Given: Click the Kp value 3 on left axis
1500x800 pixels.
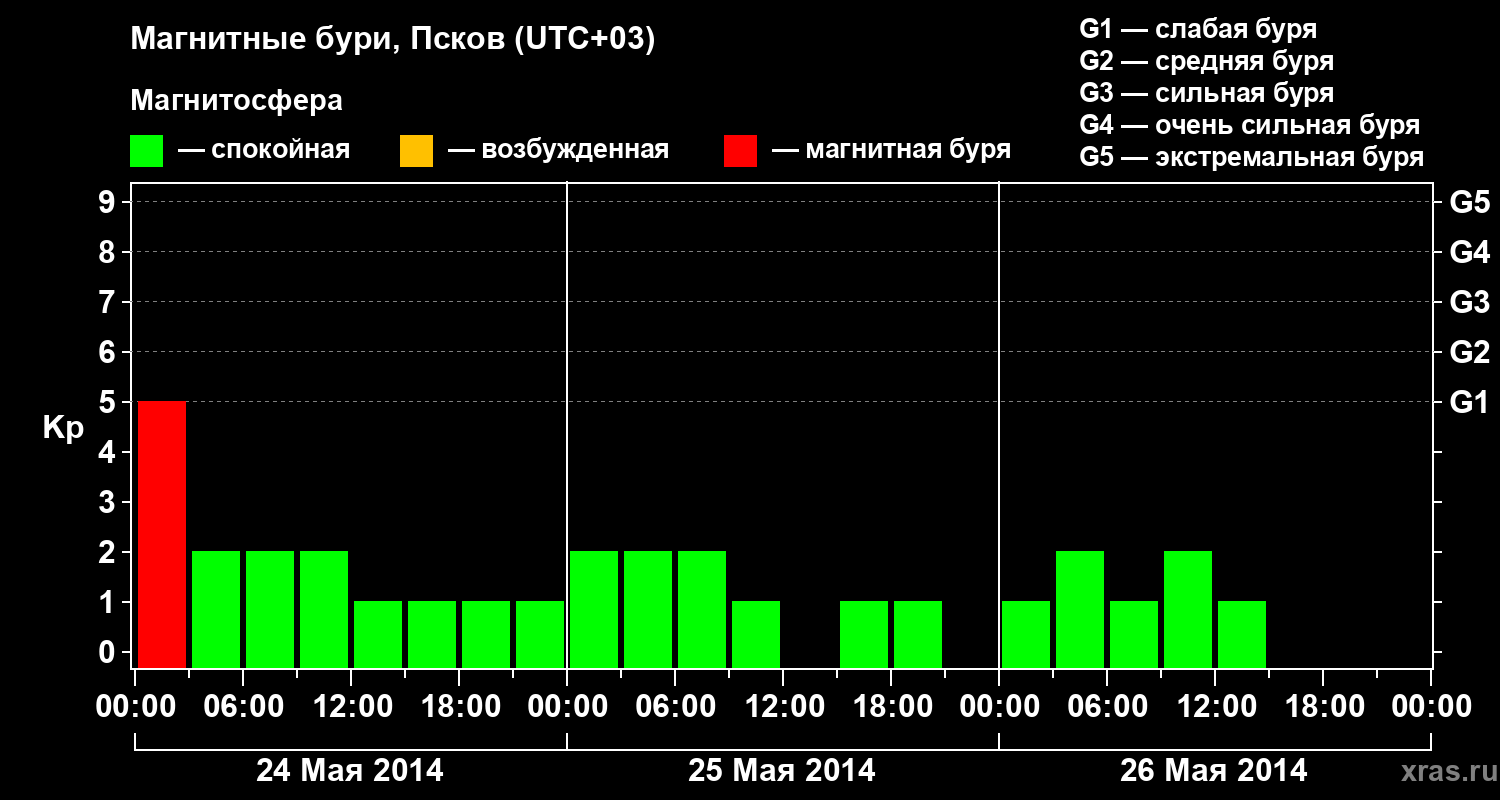Looking at the screenshot, I should [x=109, y=502].
